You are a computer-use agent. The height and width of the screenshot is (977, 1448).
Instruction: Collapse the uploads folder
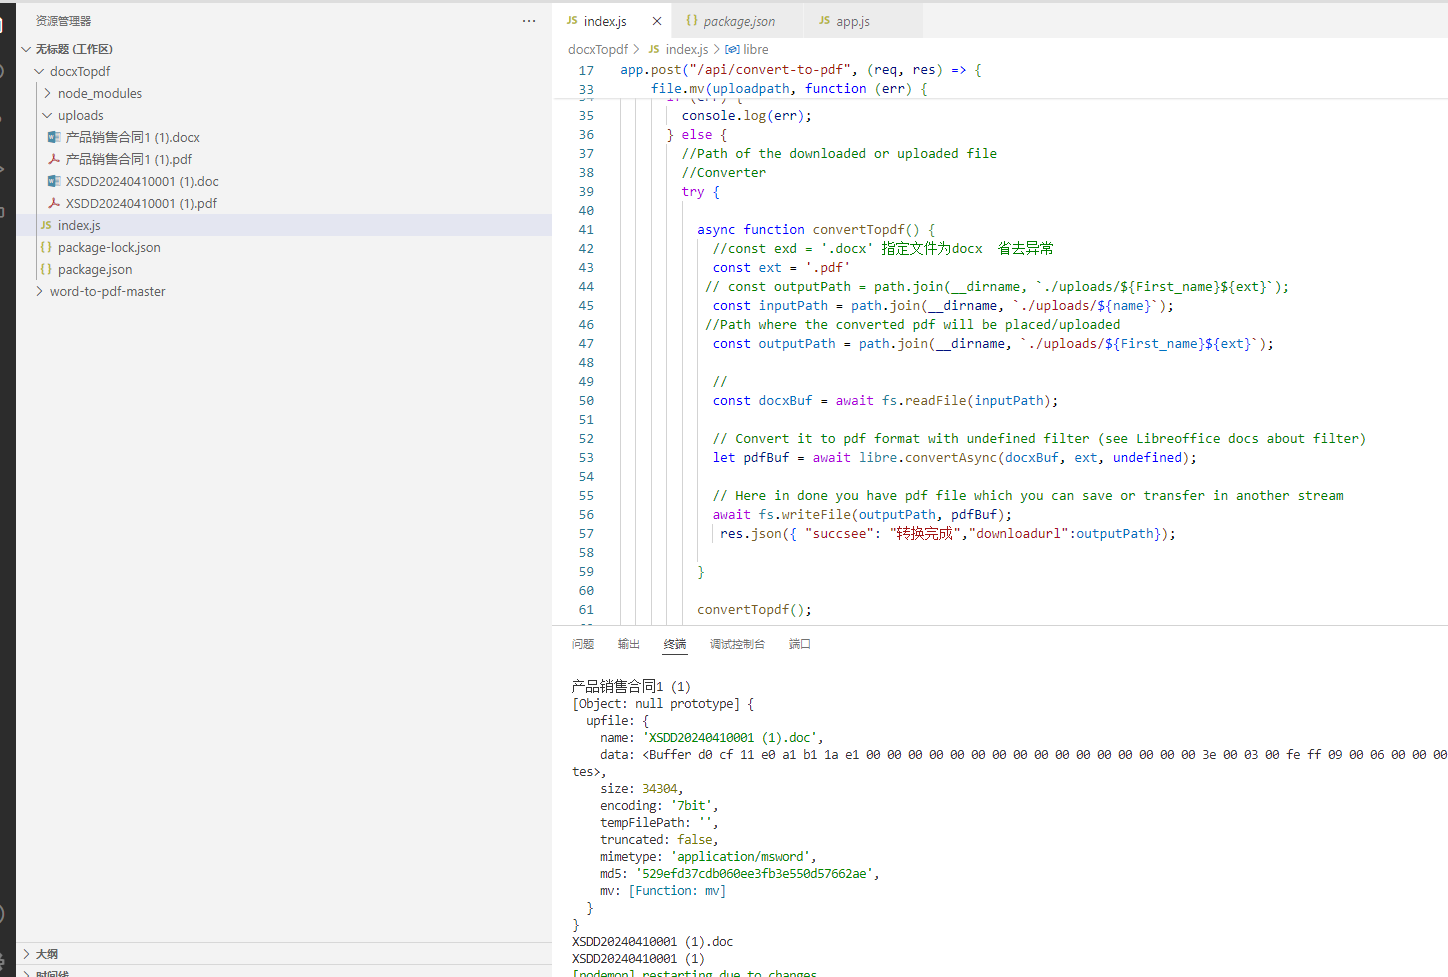point(47,115)
